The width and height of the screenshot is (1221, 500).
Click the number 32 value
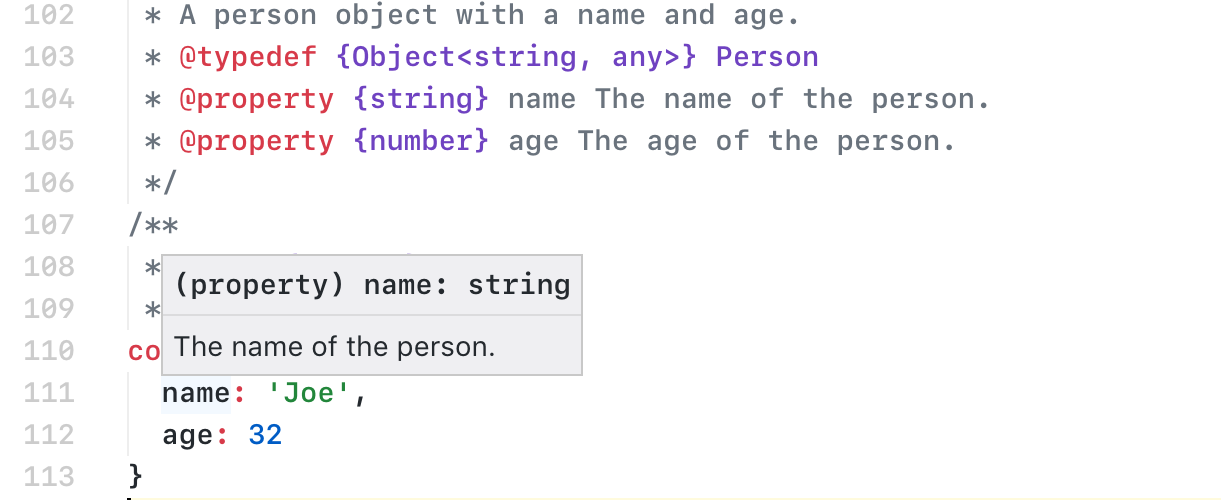click(266, 435)
